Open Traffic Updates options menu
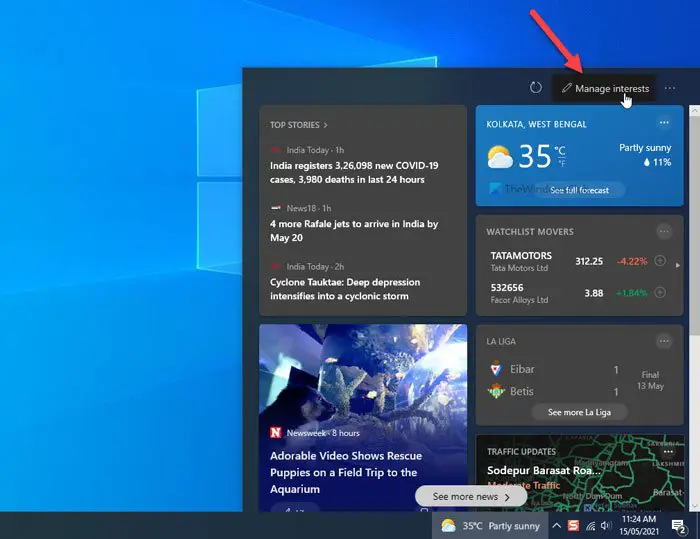700x539 pixels. tap(668, 452)
